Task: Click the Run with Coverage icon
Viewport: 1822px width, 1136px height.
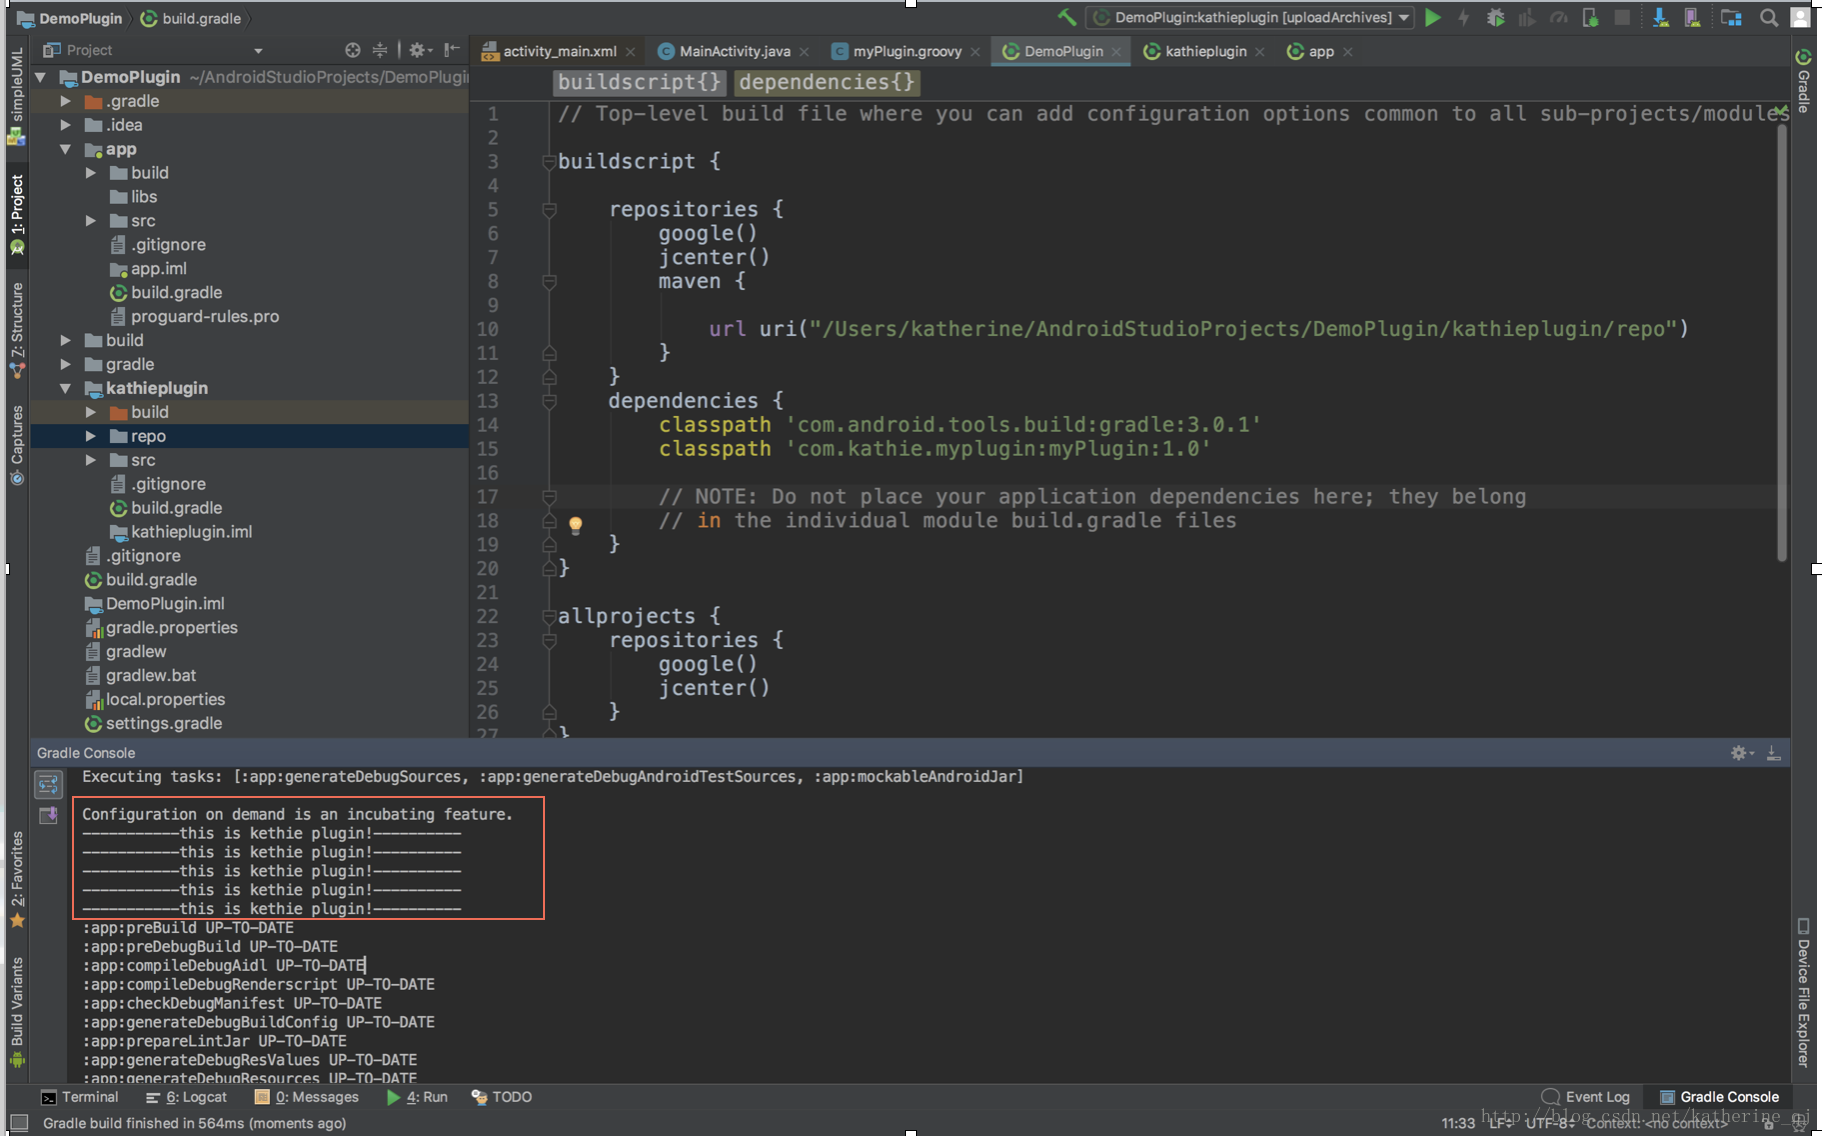Action: coord(1526,17)
